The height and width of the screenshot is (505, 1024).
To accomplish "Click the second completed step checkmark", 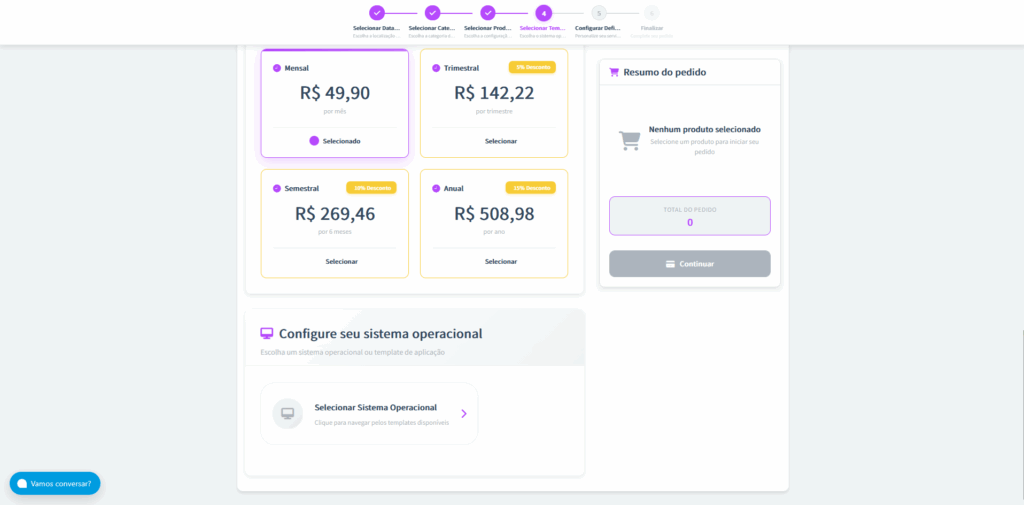I will coord(432,13).
